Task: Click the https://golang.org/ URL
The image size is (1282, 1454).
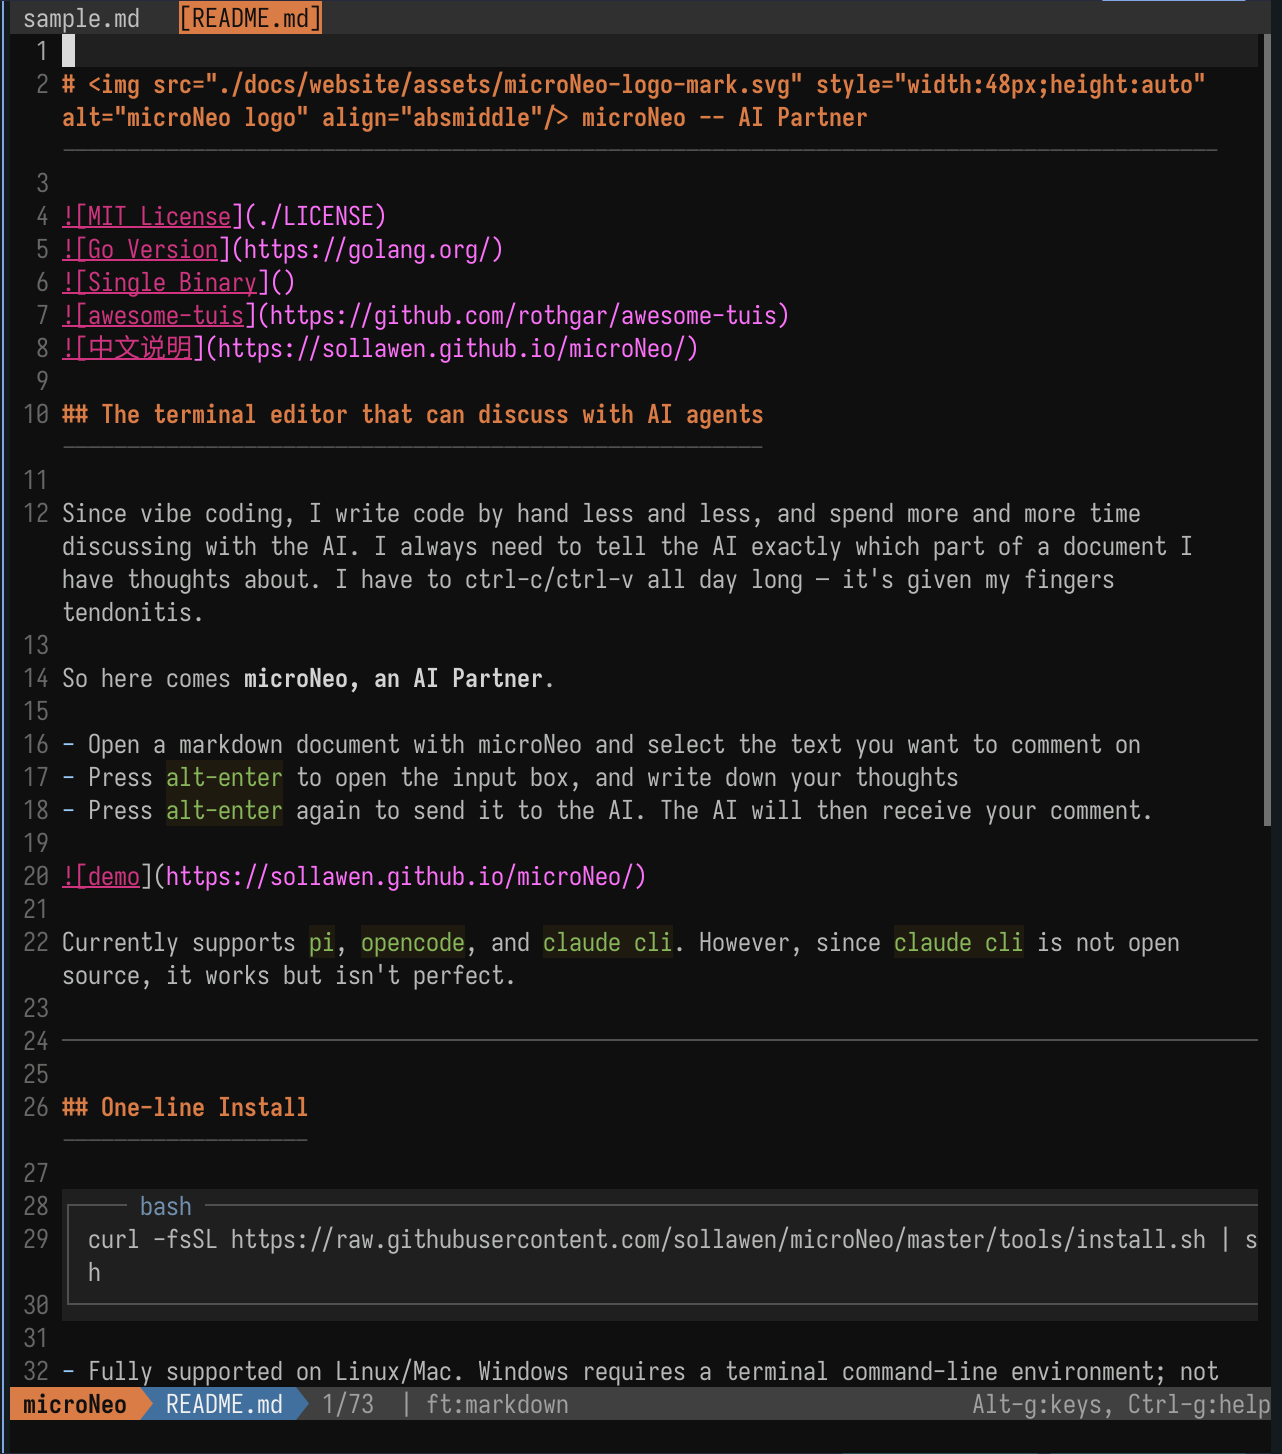Action: point(367,249)
